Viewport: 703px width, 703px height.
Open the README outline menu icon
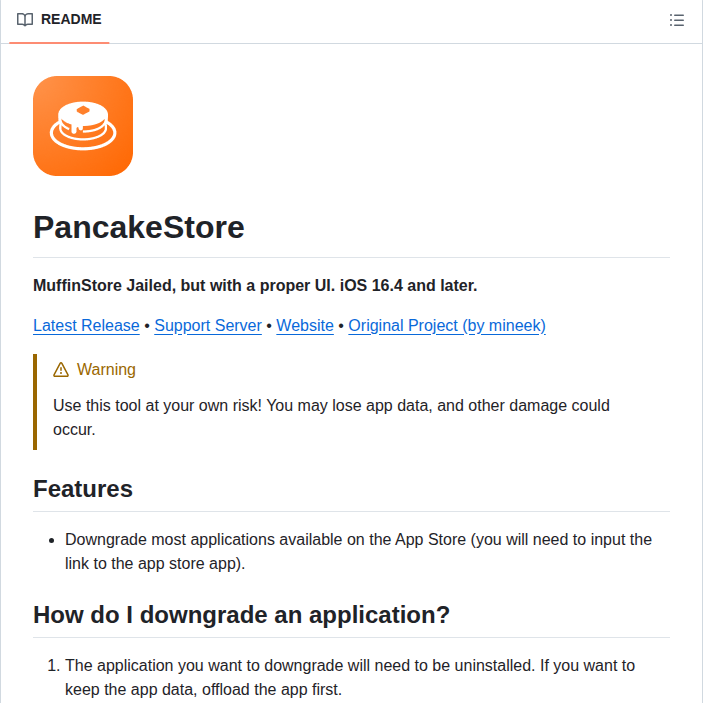coord(677,20)
